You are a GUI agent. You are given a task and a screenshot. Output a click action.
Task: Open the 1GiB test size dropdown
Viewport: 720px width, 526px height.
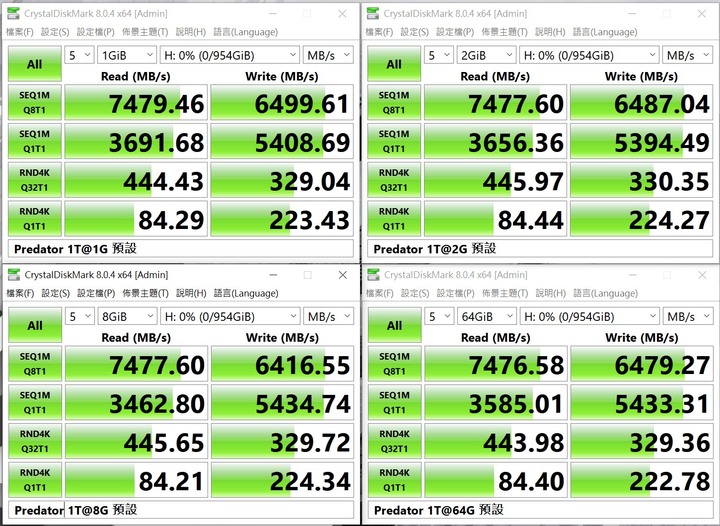coord(127,56)
